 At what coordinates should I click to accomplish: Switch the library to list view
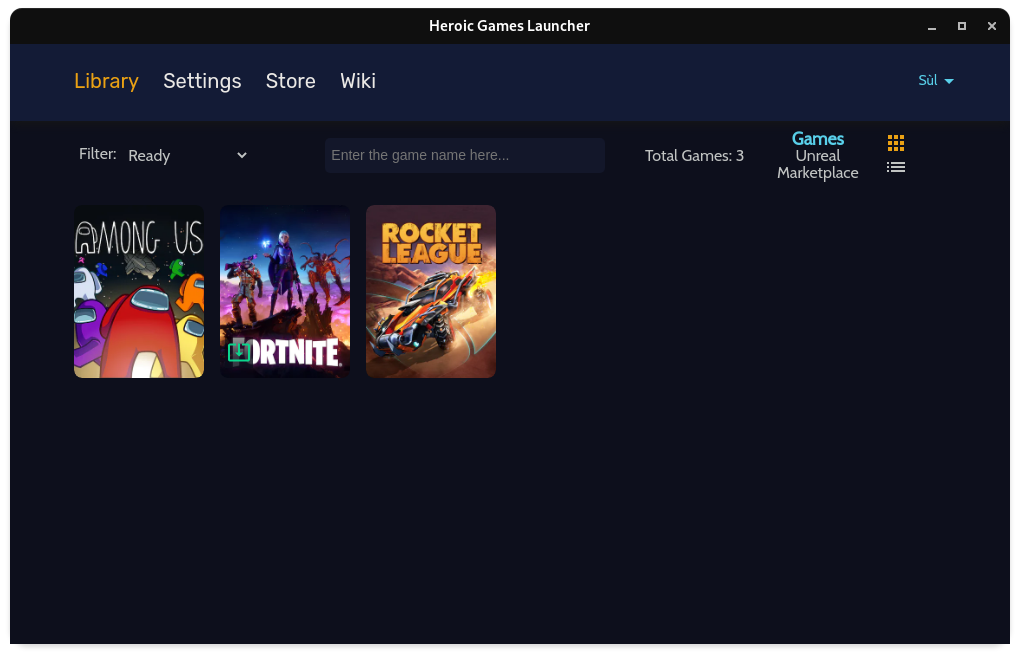(x=895, y=167)
